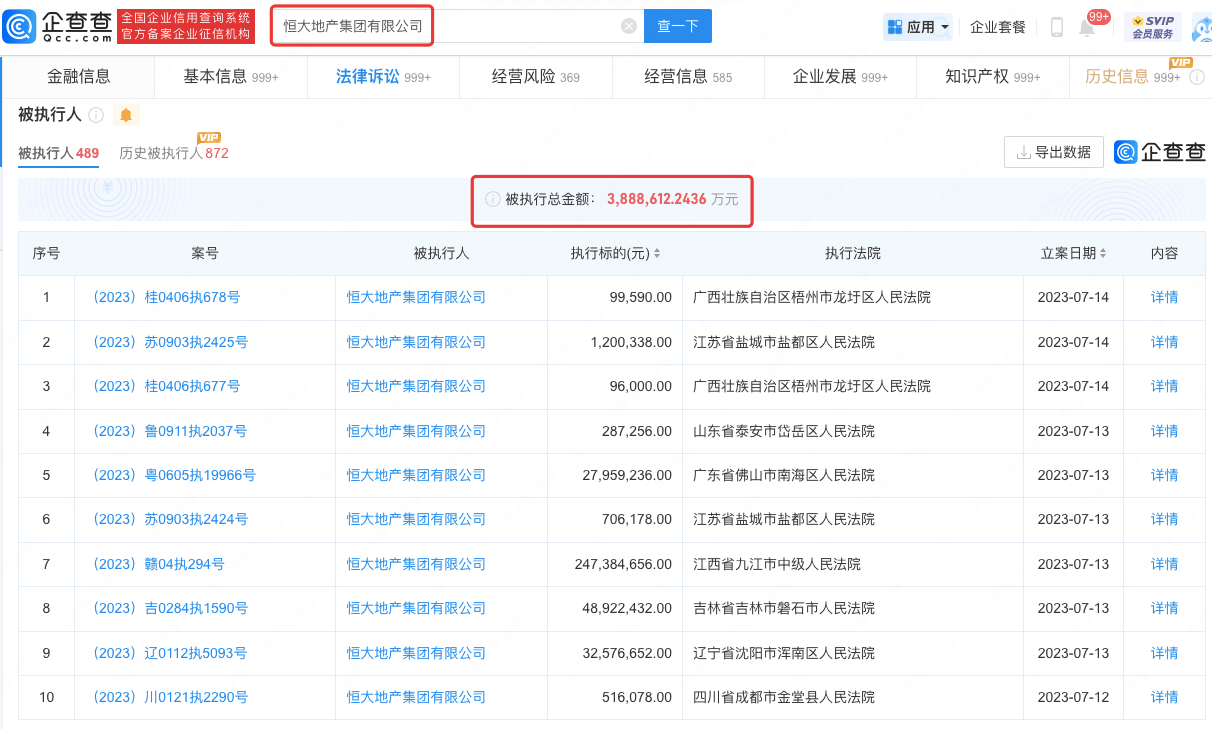The width and height of the screenshot is (1212, 729).
Task: Switch to the 知识产权 tab
Action: [993, 77]
